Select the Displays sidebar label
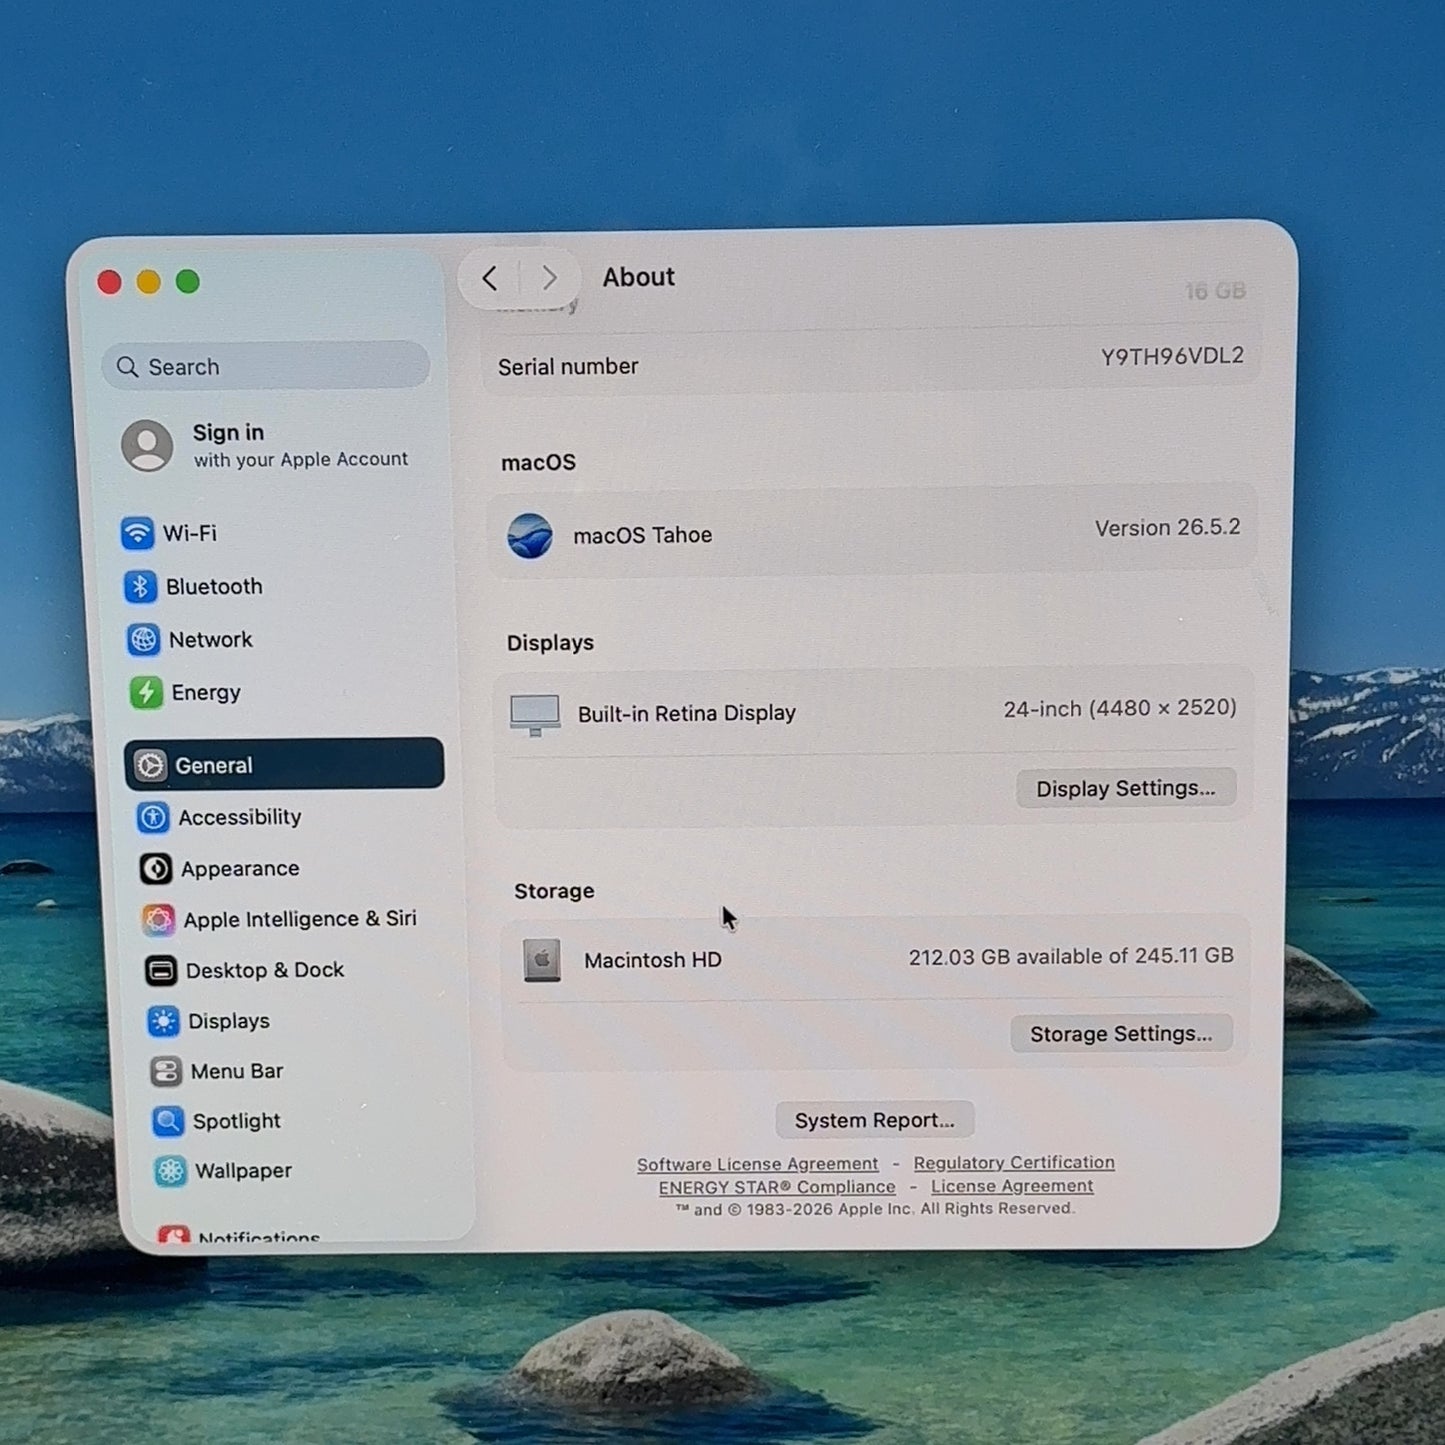1445x1445 pixels. 229,1021
